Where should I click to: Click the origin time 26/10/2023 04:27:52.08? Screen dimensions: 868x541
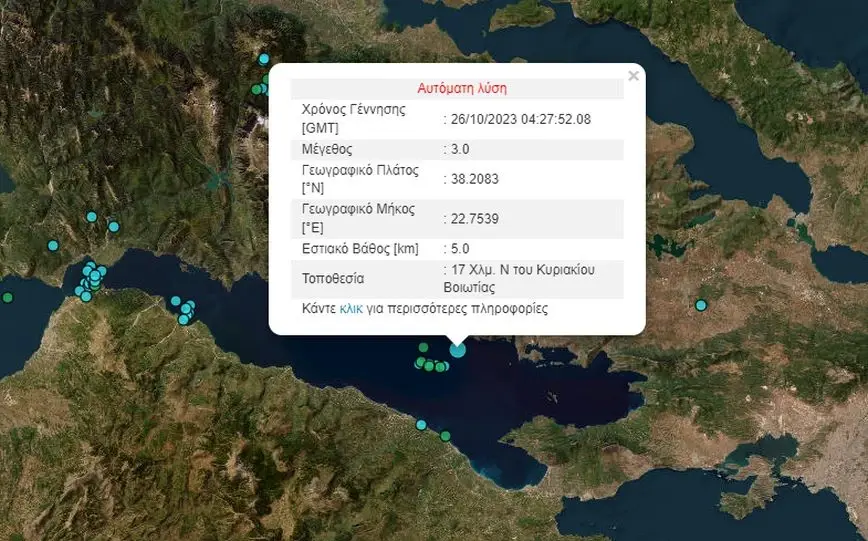[x=520, y=118]
